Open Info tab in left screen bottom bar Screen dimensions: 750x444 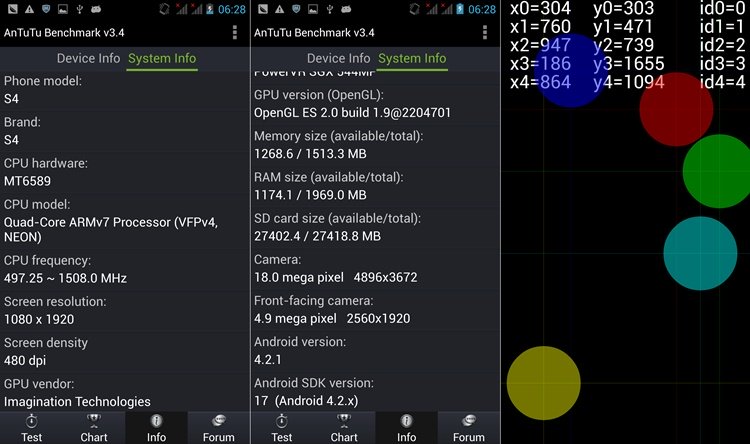(156, 428)
